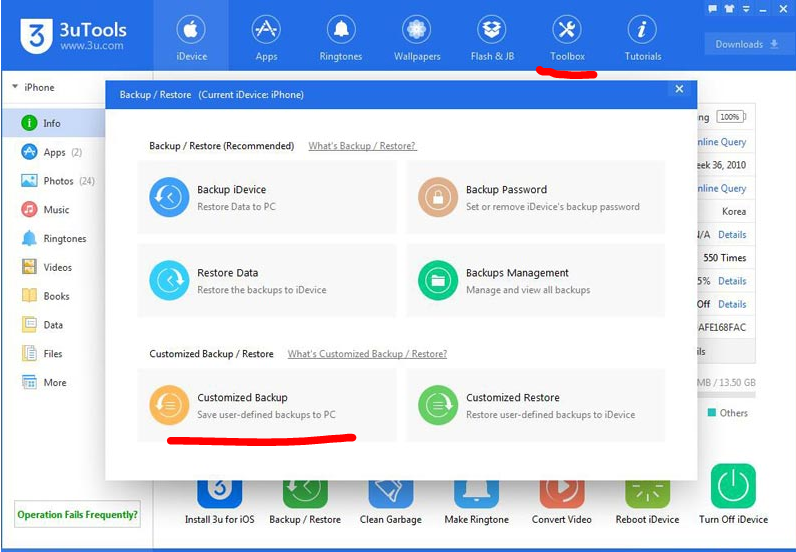Select the Toolbox tab
Viewport: 796px width, 552px height.
coord(567,37)
